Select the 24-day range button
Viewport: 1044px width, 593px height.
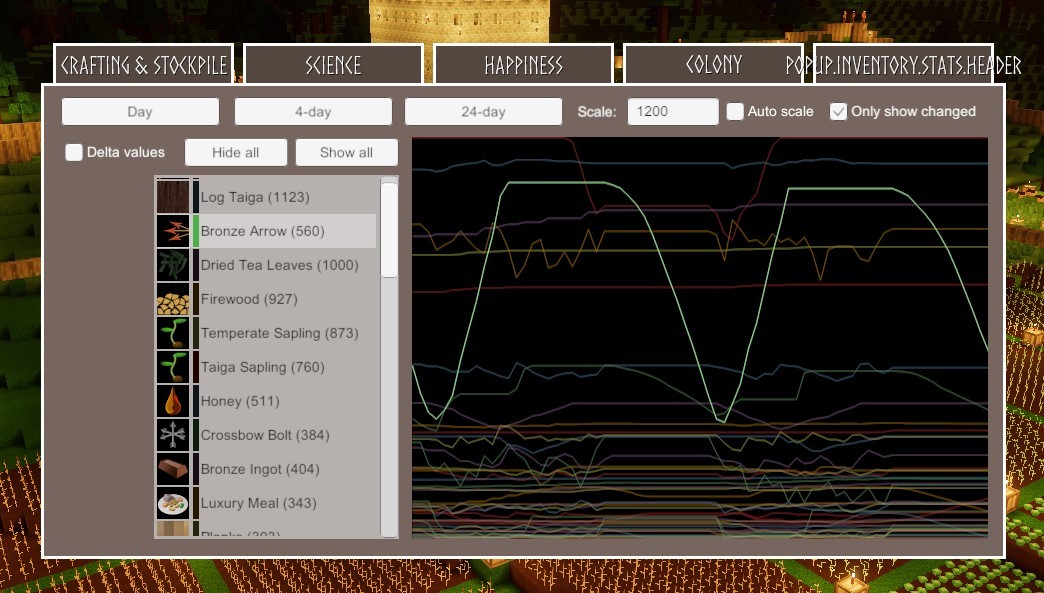[483, 111]
